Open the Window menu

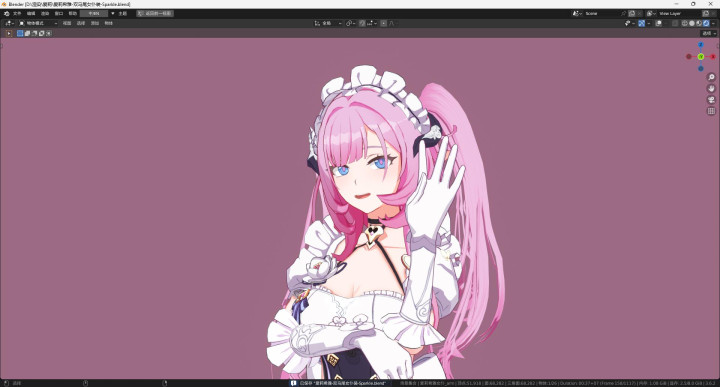[59, 13]
